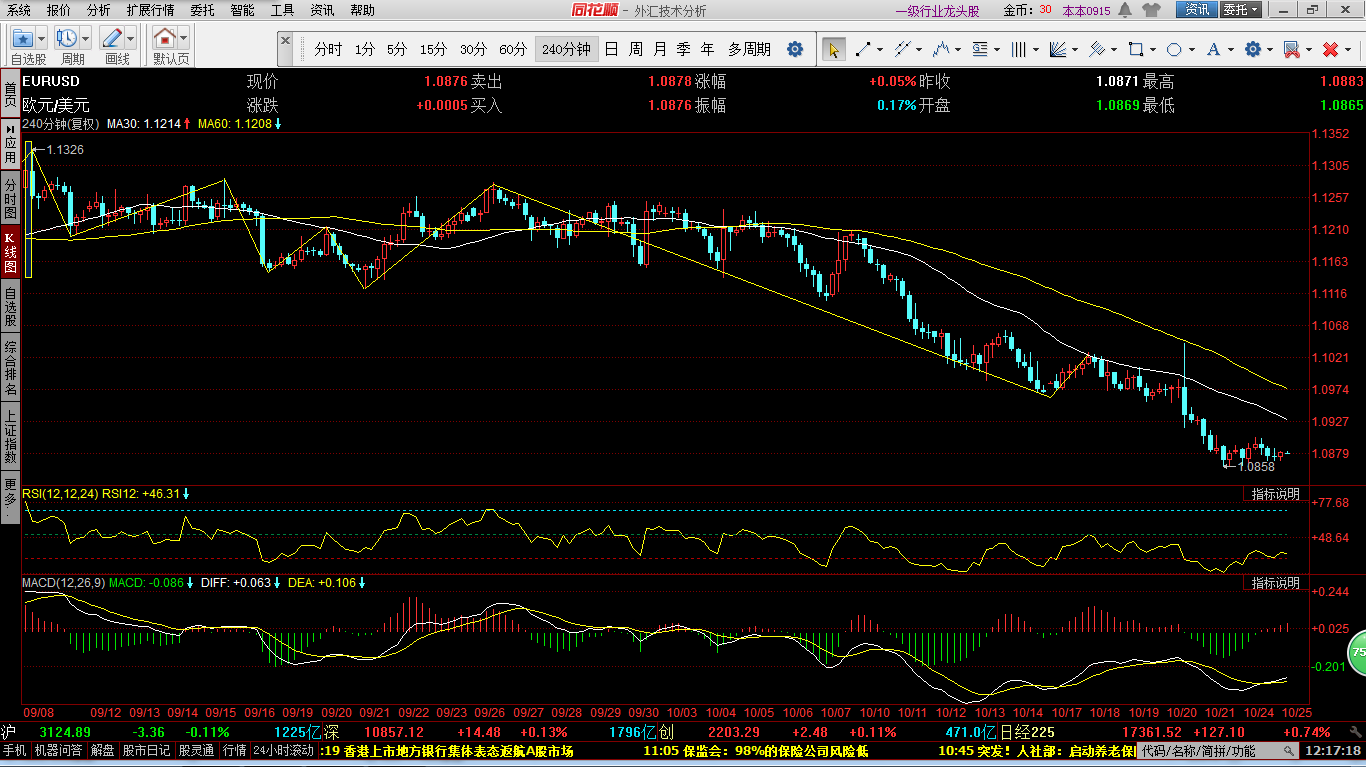Image resolution: width=1366 pixels, height=767 pixels.
Task: Expand the 默认页 dropdown arrow
Action: tap(184, 38)
